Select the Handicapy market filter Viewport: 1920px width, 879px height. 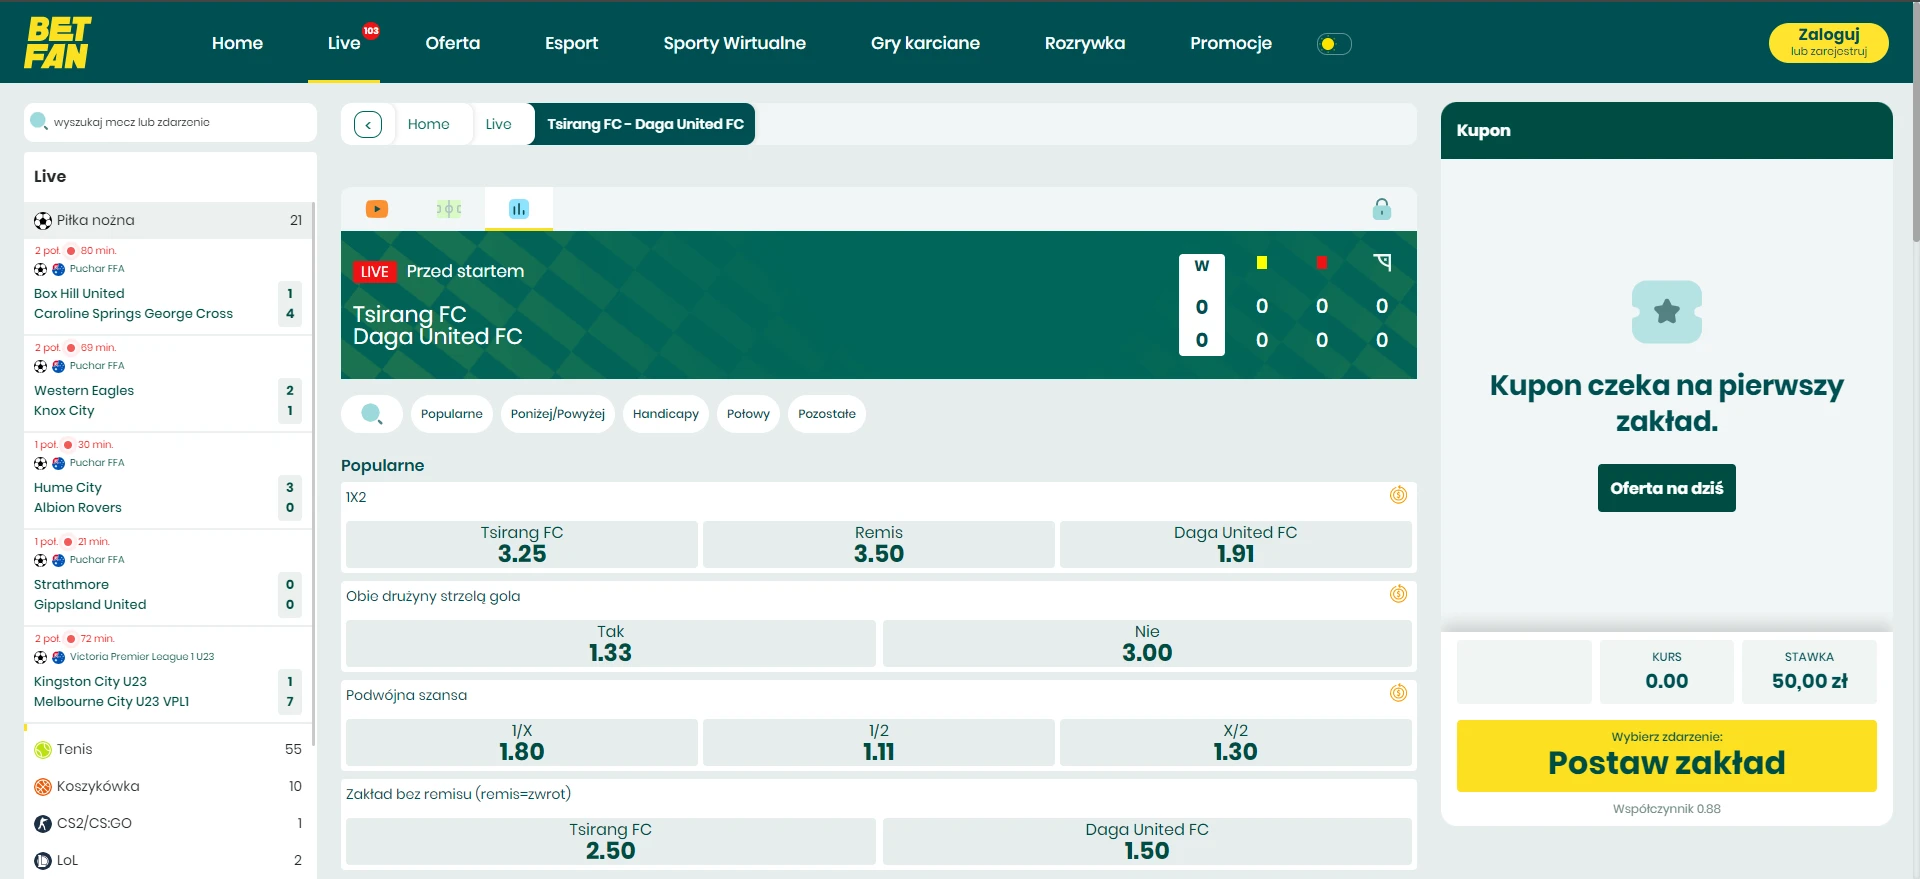coord(665,414)
